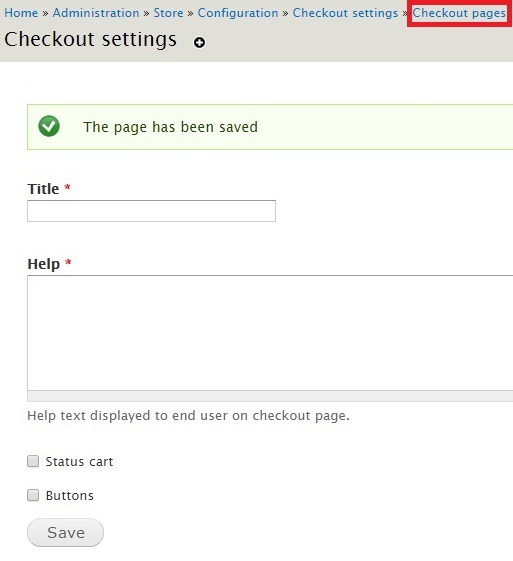Click the Help textarea resize grip bar
The height and width of the screenshot is (561, 513).
click(x=270, y=396)
